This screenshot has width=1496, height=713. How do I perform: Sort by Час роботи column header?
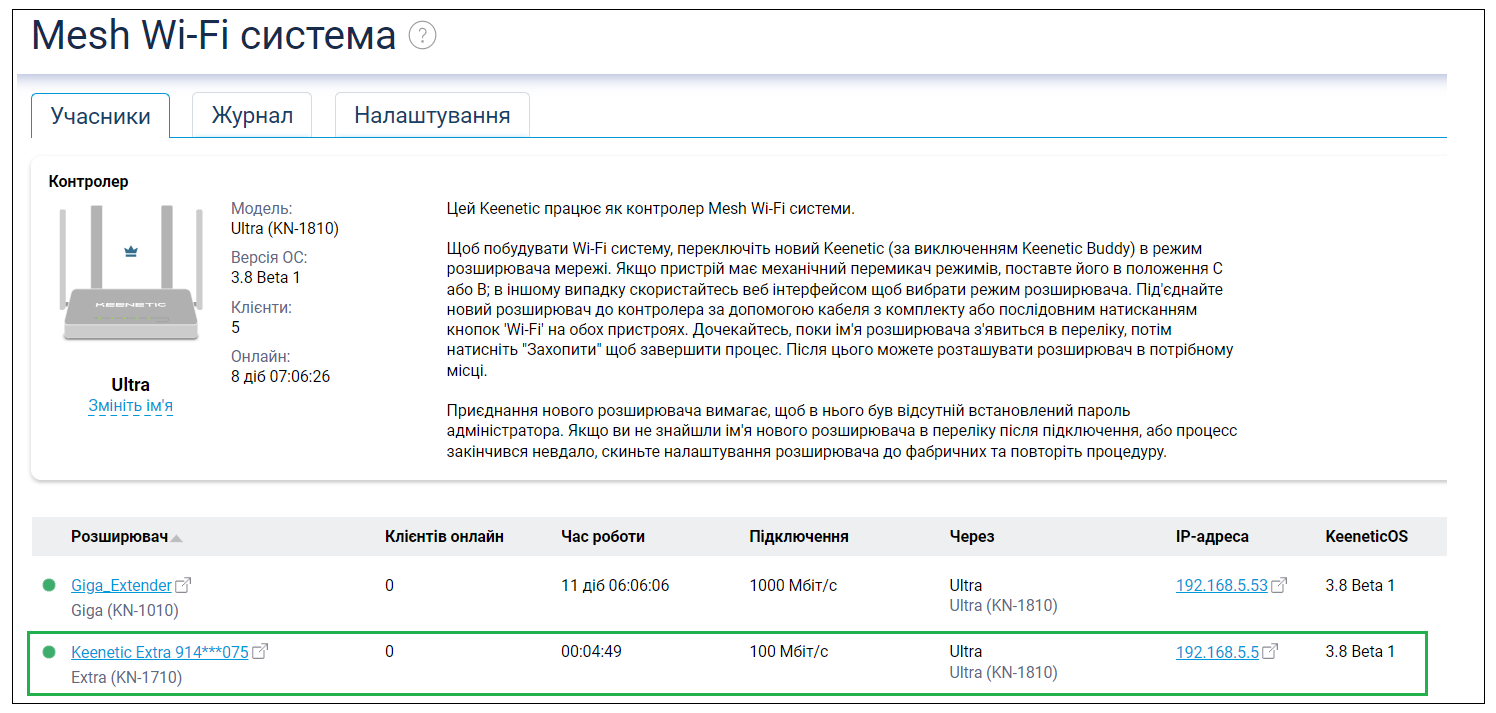pyautogui.click(x=603, y=537)
